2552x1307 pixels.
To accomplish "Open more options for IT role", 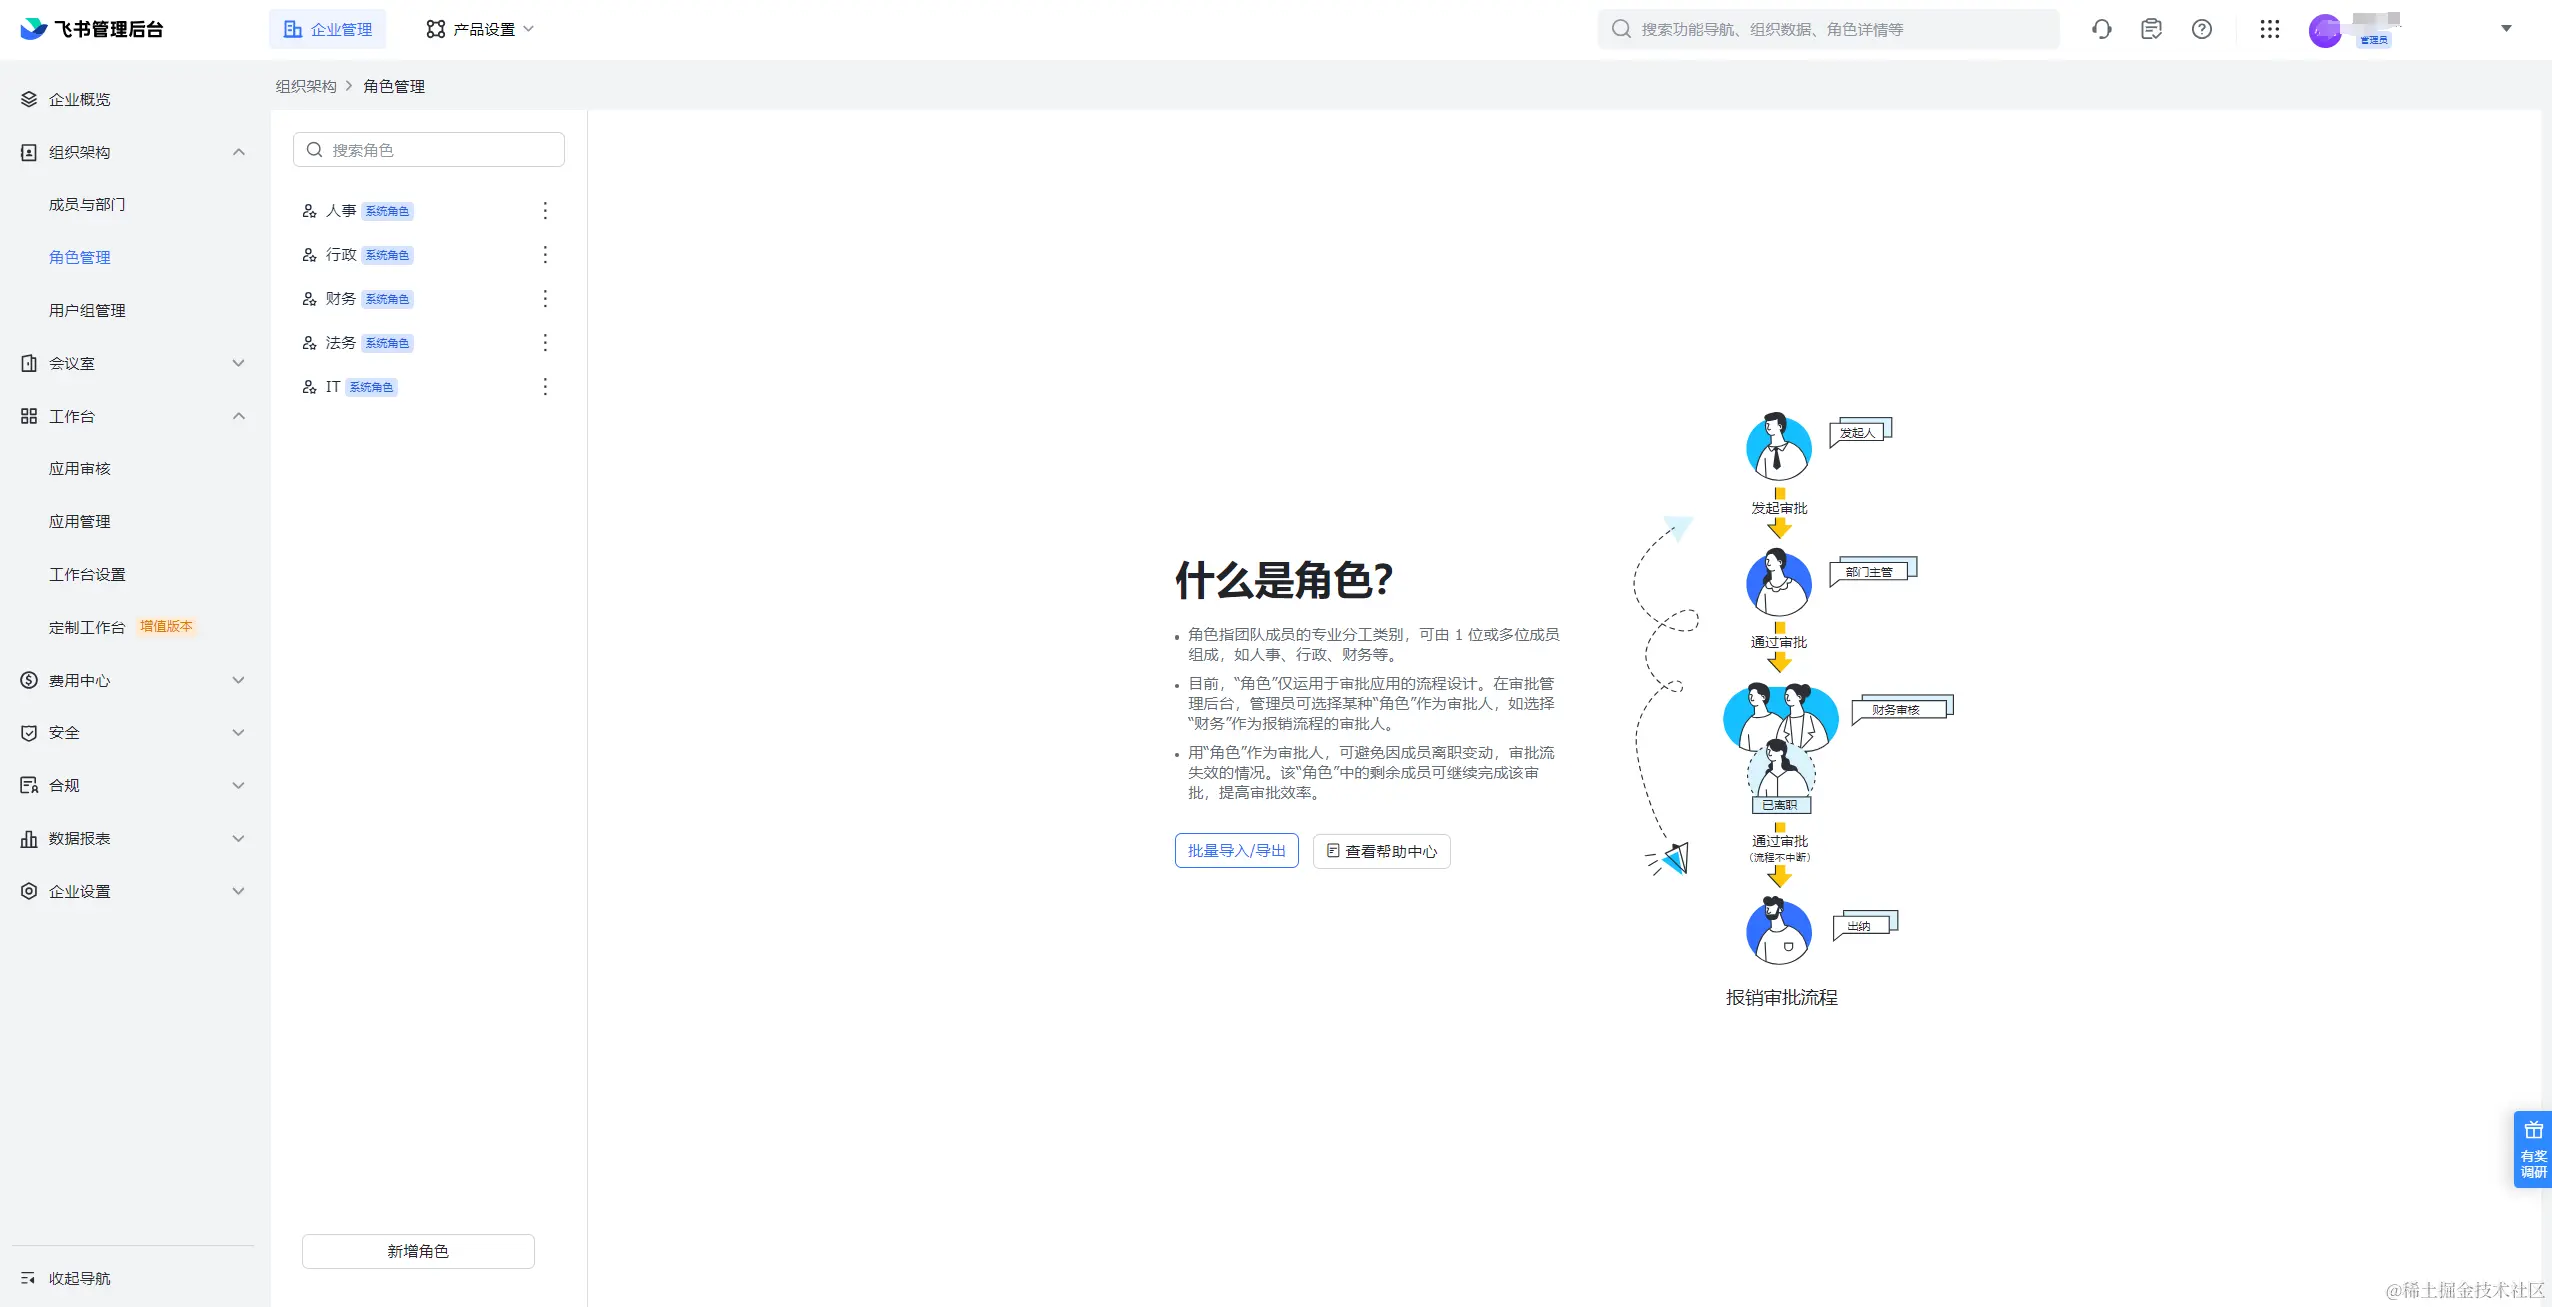I will 545,386.
